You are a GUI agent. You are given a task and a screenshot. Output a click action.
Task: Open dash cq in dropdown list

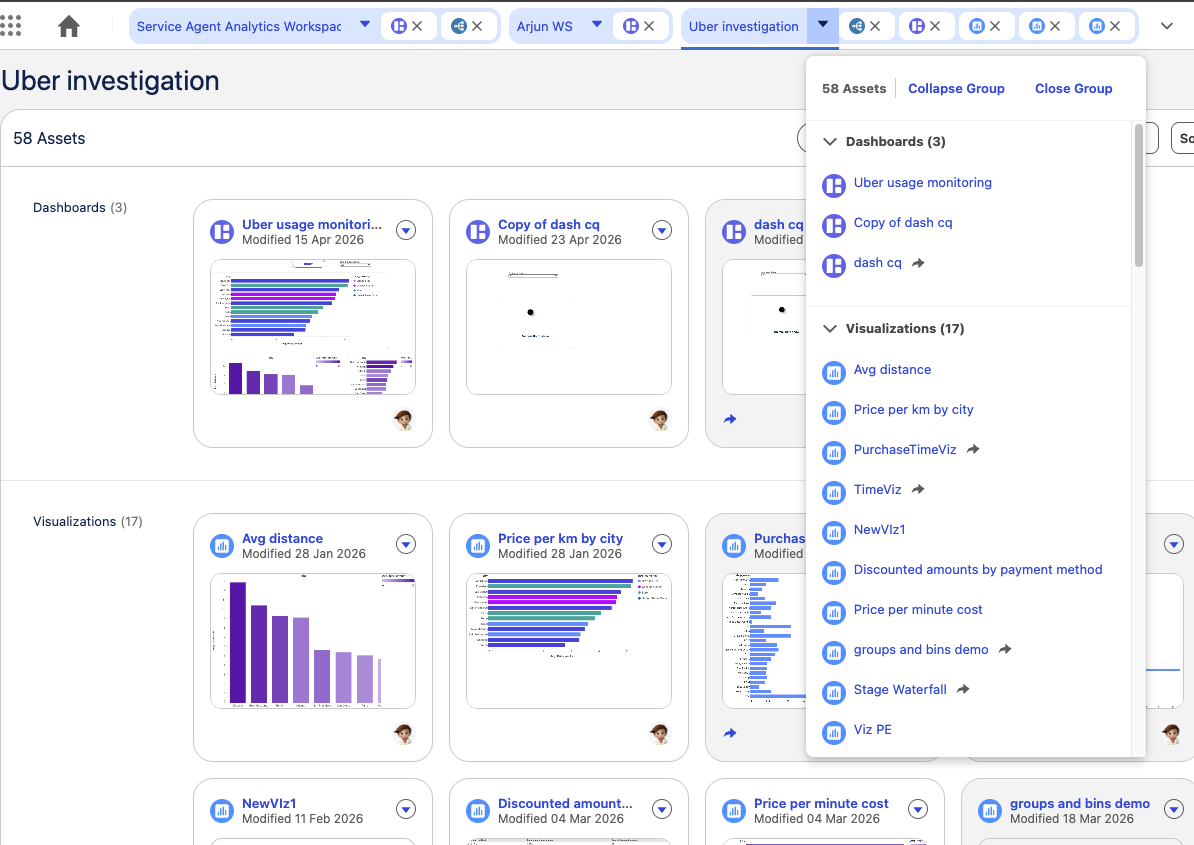[x=877, y=263]
